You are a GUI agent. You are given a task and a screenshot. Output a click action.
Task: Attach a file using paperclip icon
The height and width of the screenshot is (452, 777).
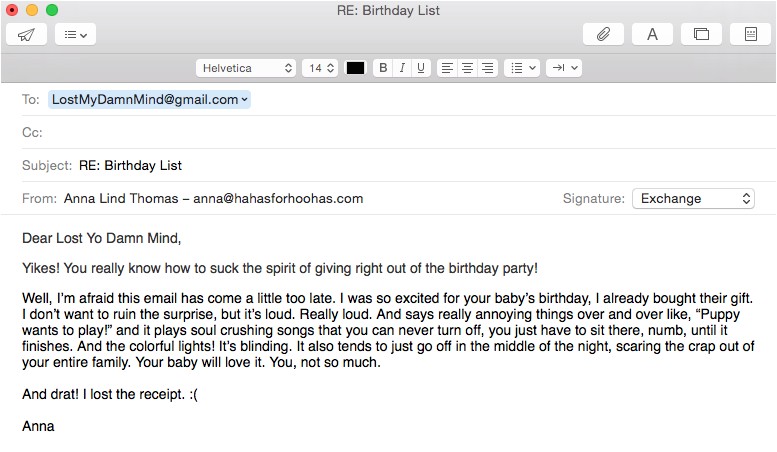[x=603, y=34]
